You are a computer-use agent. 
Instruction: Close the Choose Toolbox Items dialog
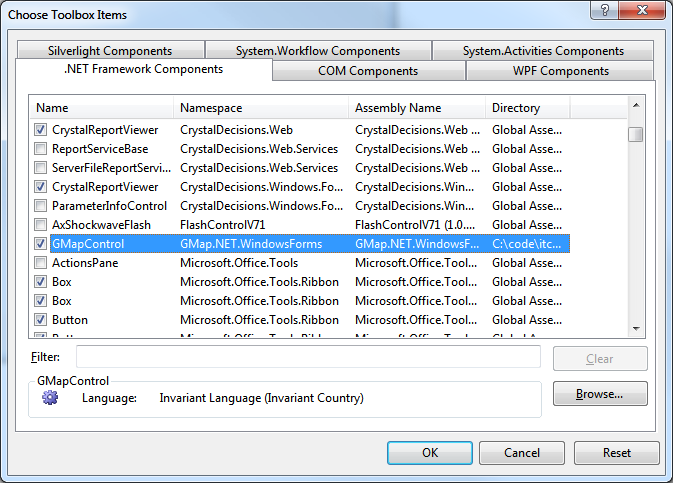[x=642, y=10]
